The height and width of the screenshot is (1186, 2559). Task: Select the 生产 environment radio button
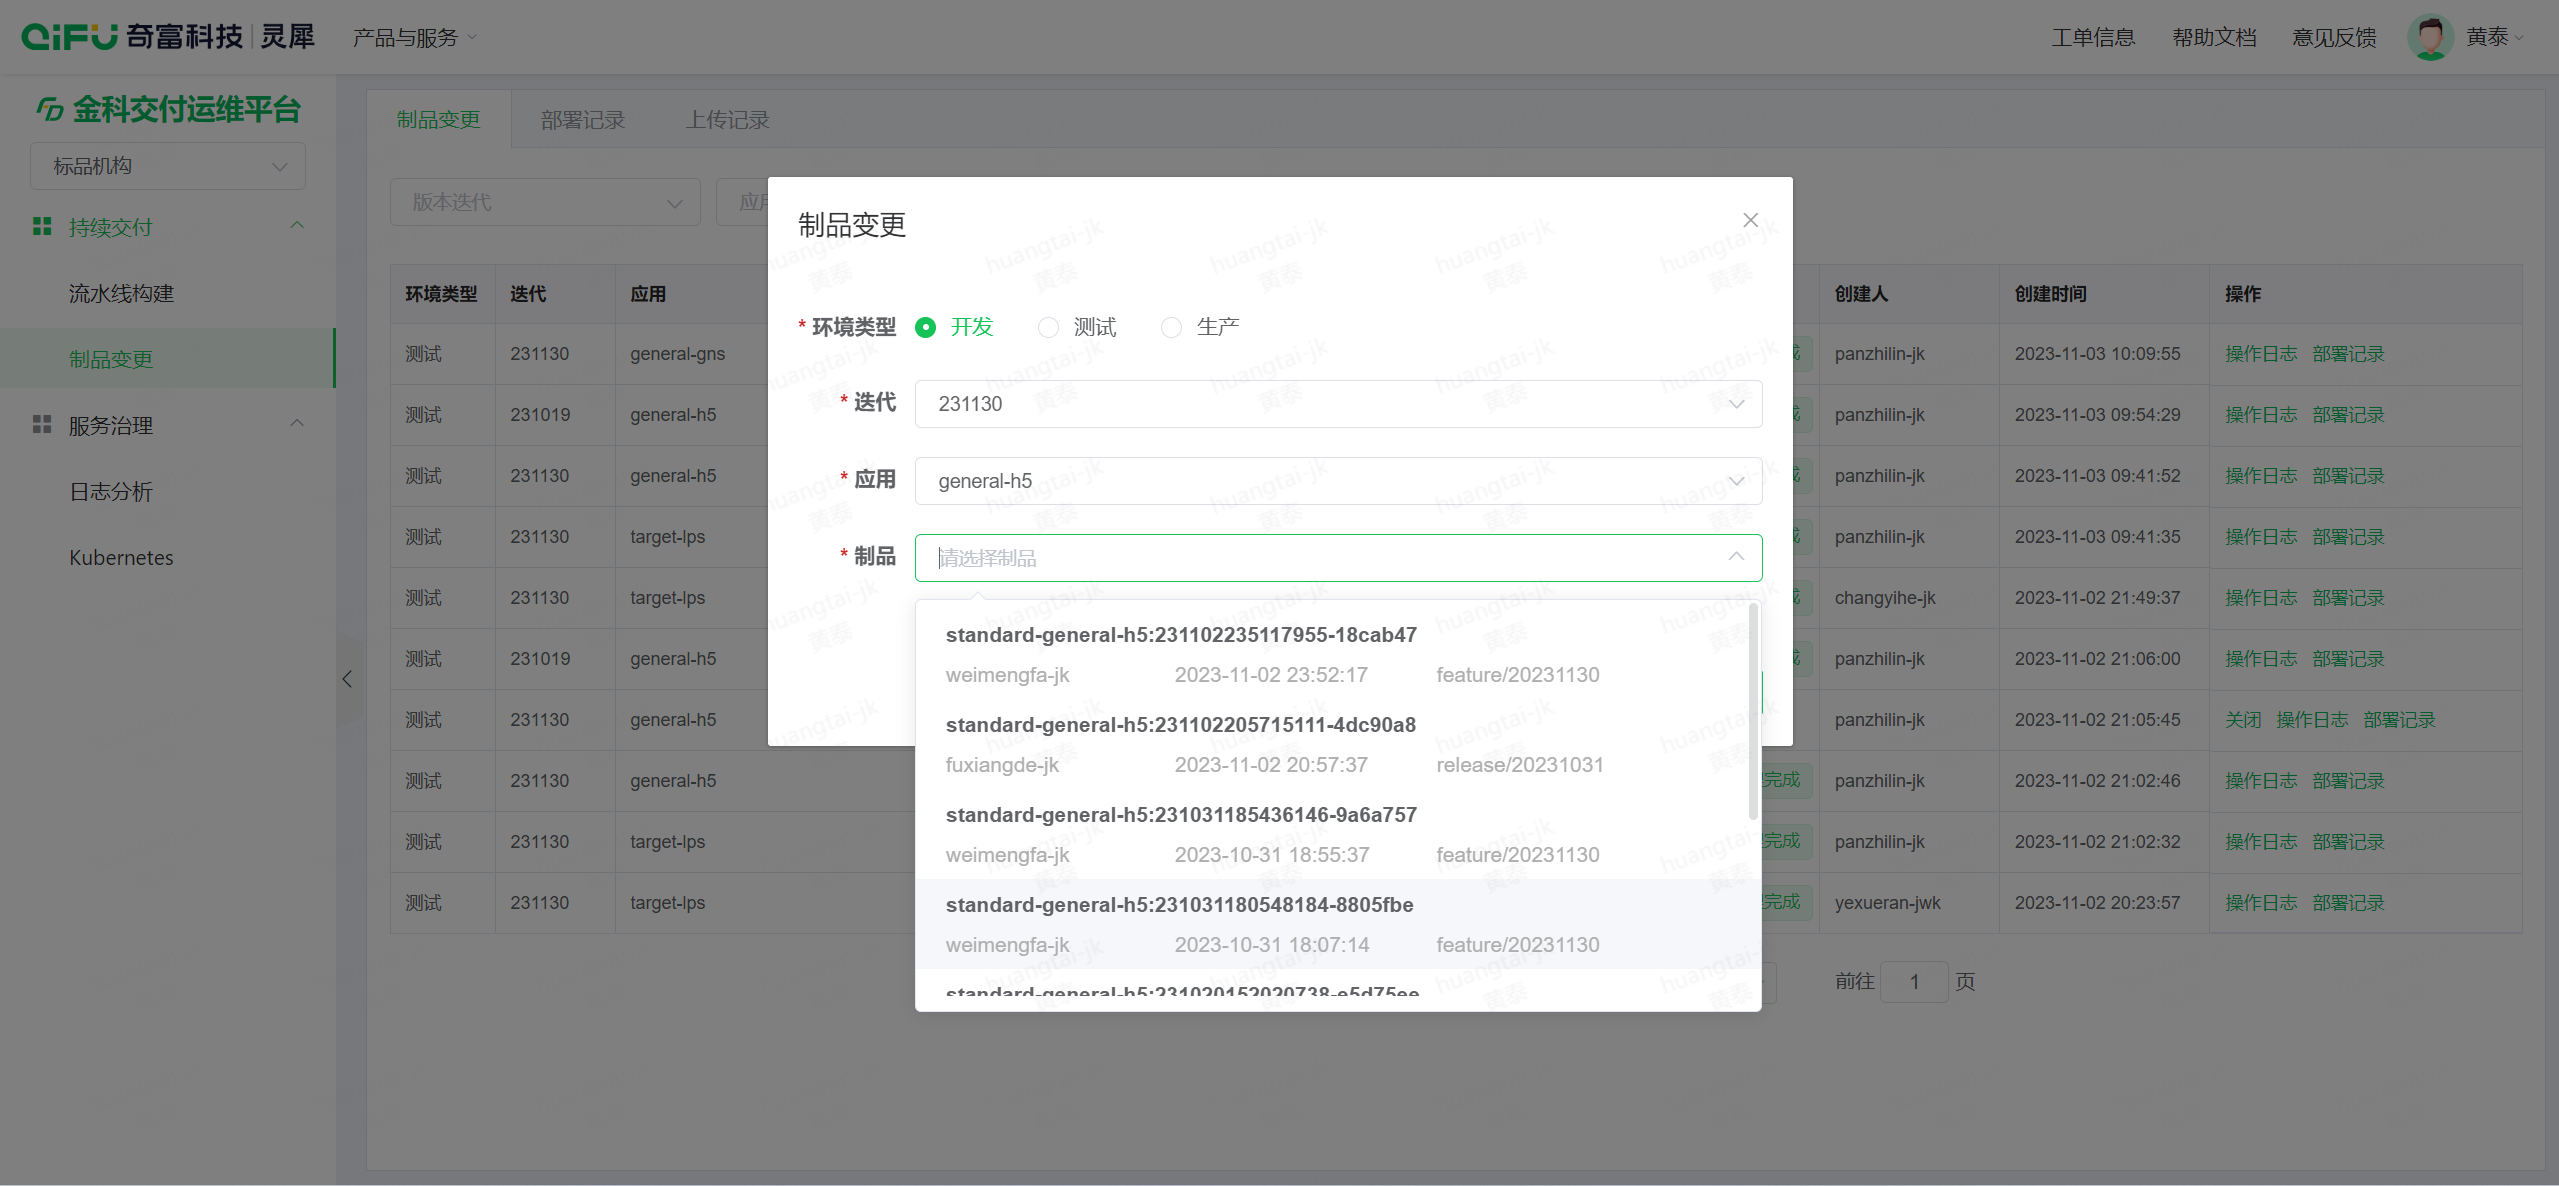[x=1171, y=327]
